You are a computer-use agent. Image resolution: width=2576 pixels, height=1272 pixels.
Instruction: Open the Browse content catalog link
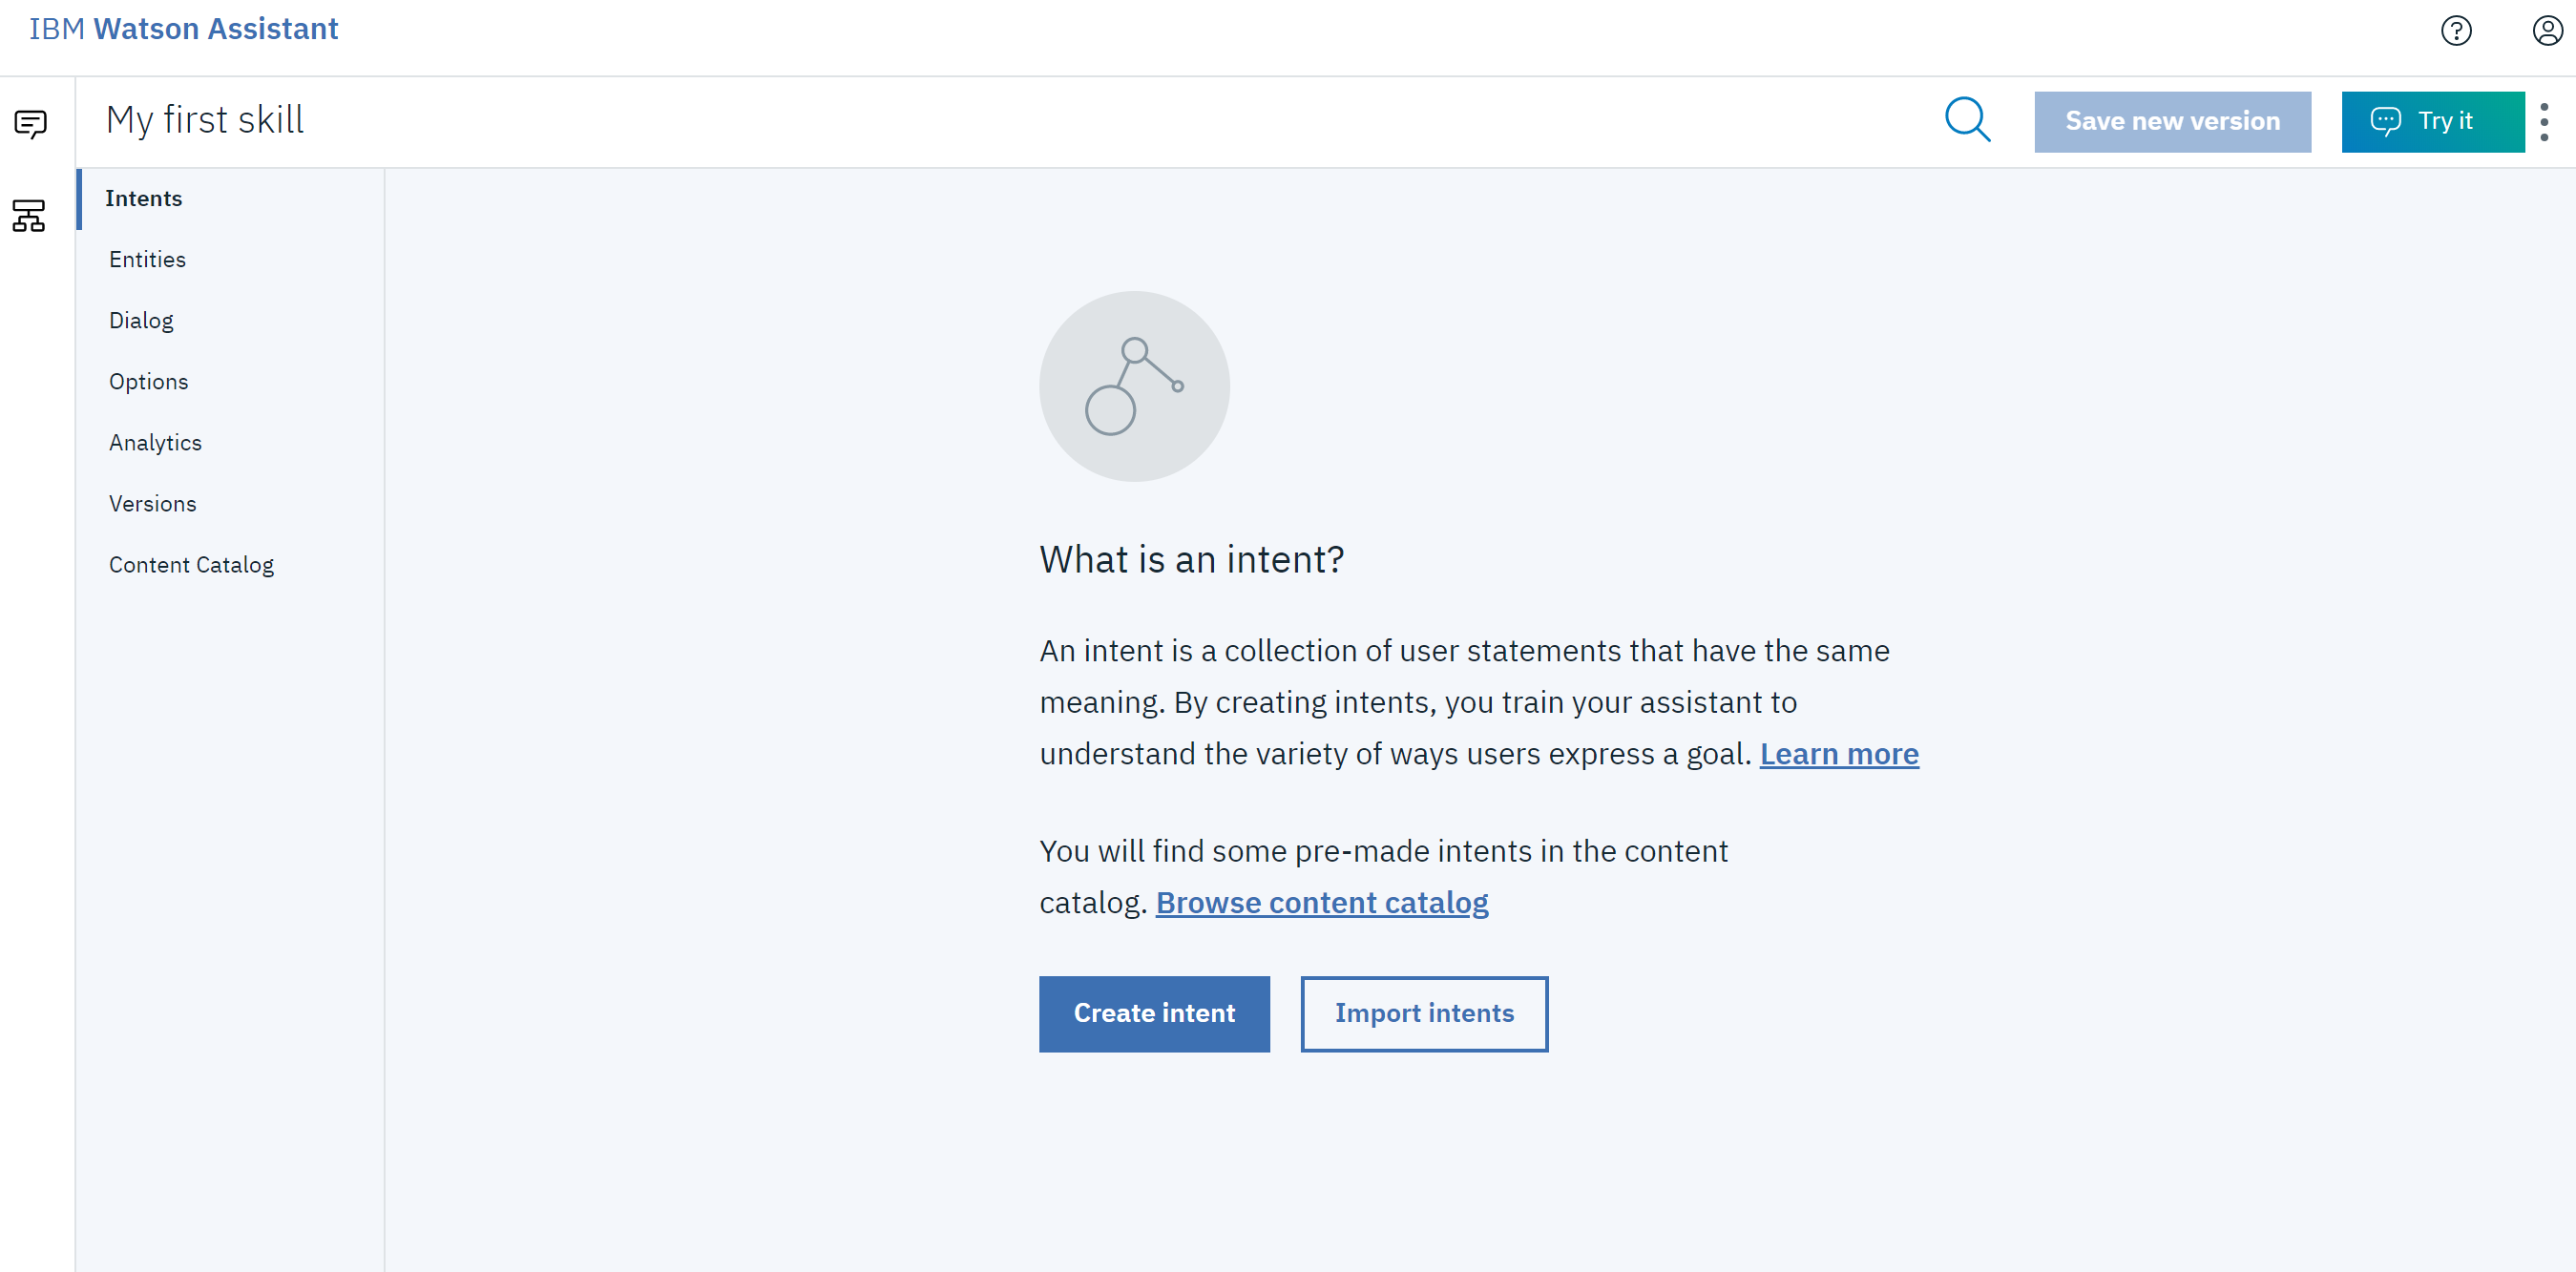1322,903
